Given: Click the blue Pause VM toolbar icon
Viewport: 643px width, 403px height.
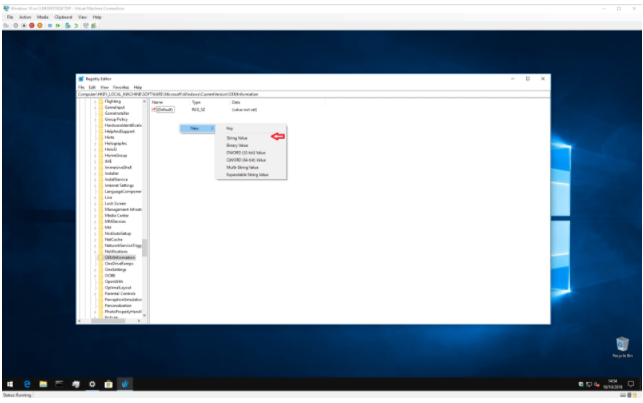Looking at the screenshot, I should point(50,25).
